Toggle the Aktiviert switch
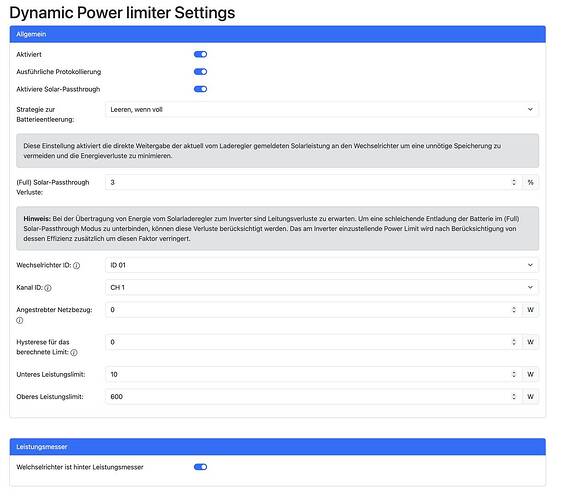This screenshot has width=561, height=500. click(200, 54)
